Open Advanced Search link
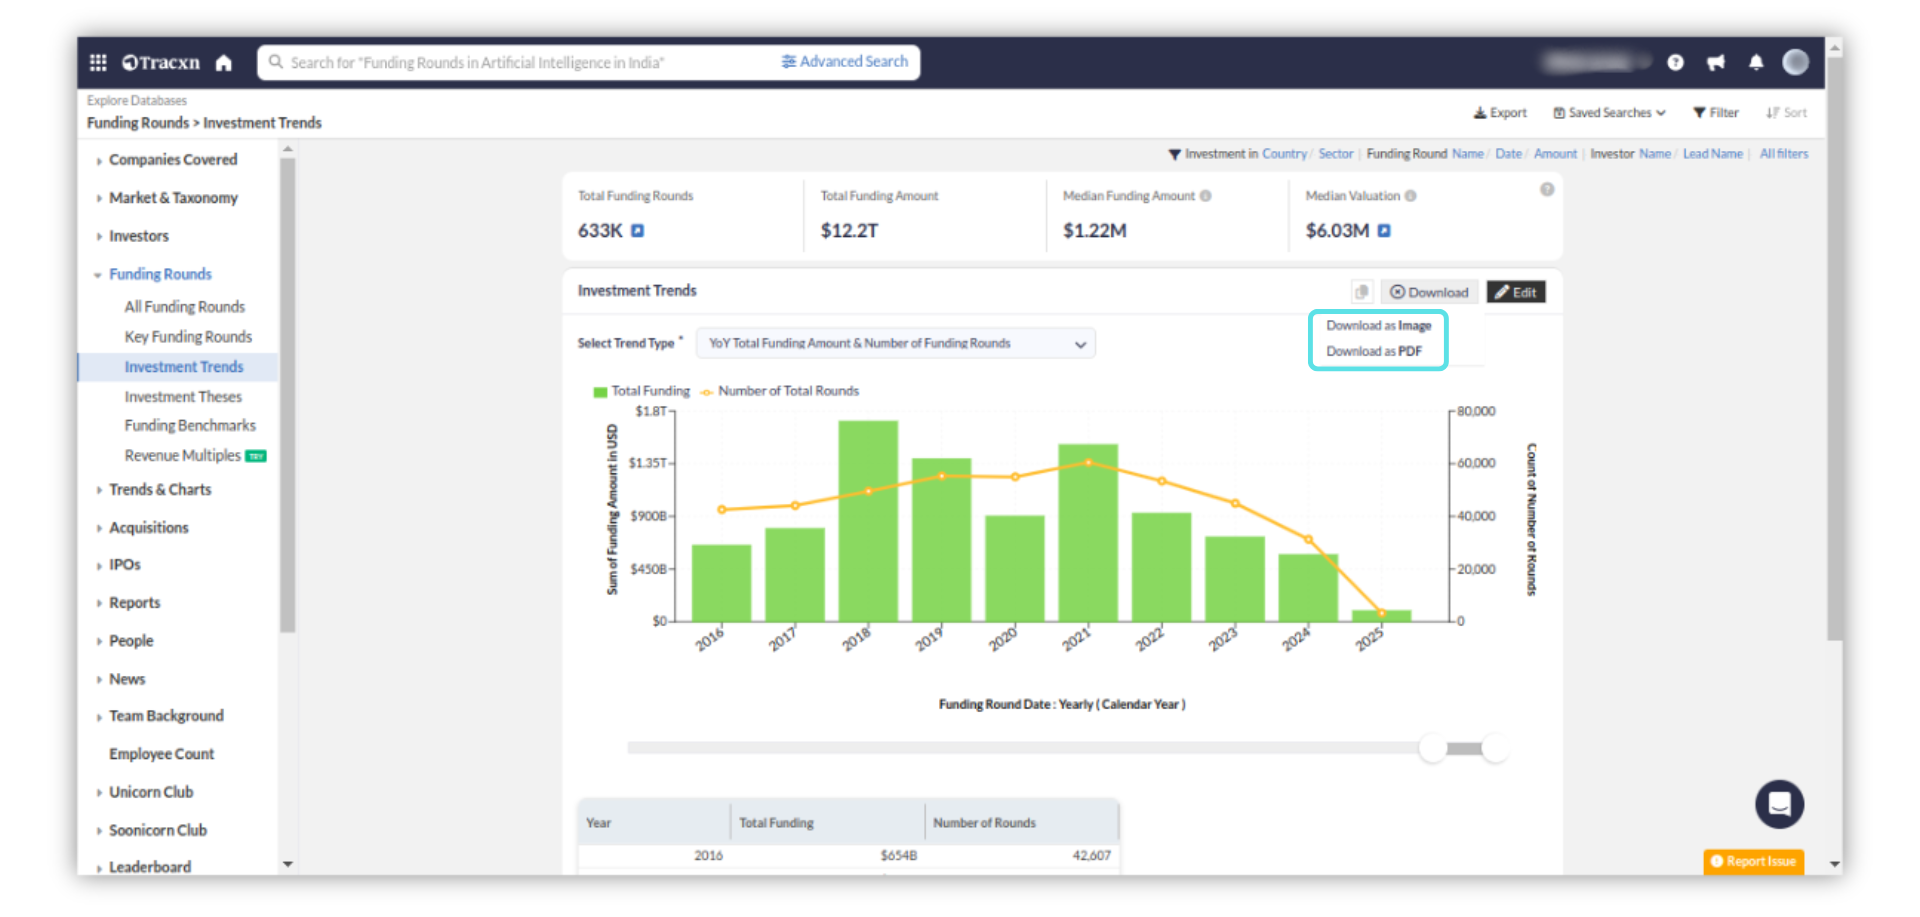This screenshot has width=1920, height=917. click(x=845, y=62)
